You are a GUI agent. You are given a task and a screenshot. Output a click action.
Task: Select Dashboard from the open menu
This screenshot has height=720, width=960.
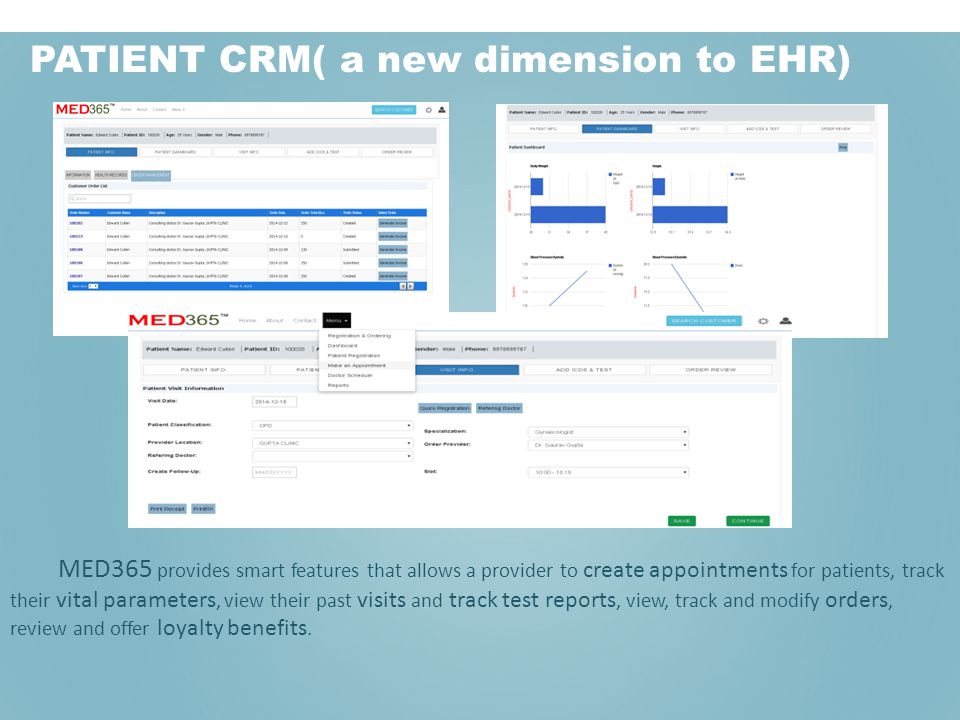(343, 346)
